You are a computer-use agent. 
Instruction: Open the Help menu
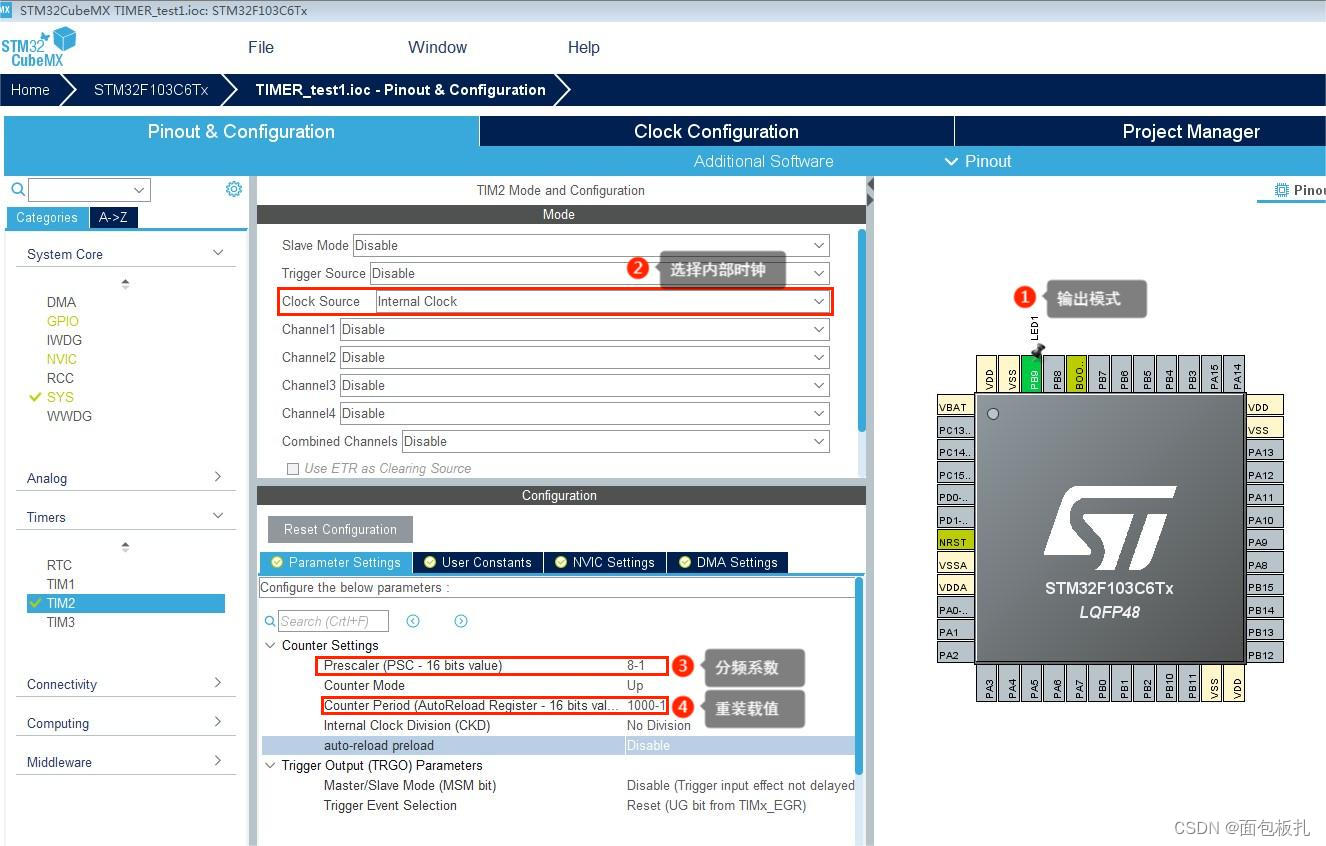click(x=584, y=47)
